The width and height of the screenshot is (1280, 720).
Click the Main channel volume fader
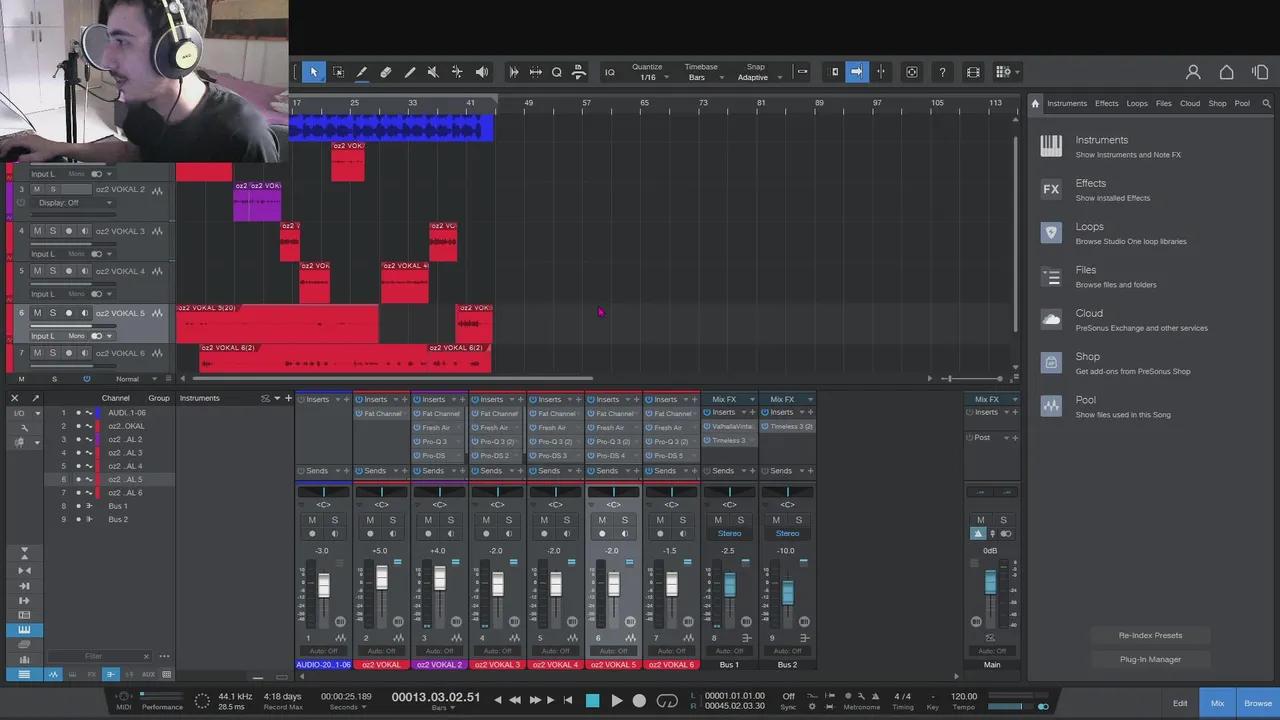[x=990, y=582]
